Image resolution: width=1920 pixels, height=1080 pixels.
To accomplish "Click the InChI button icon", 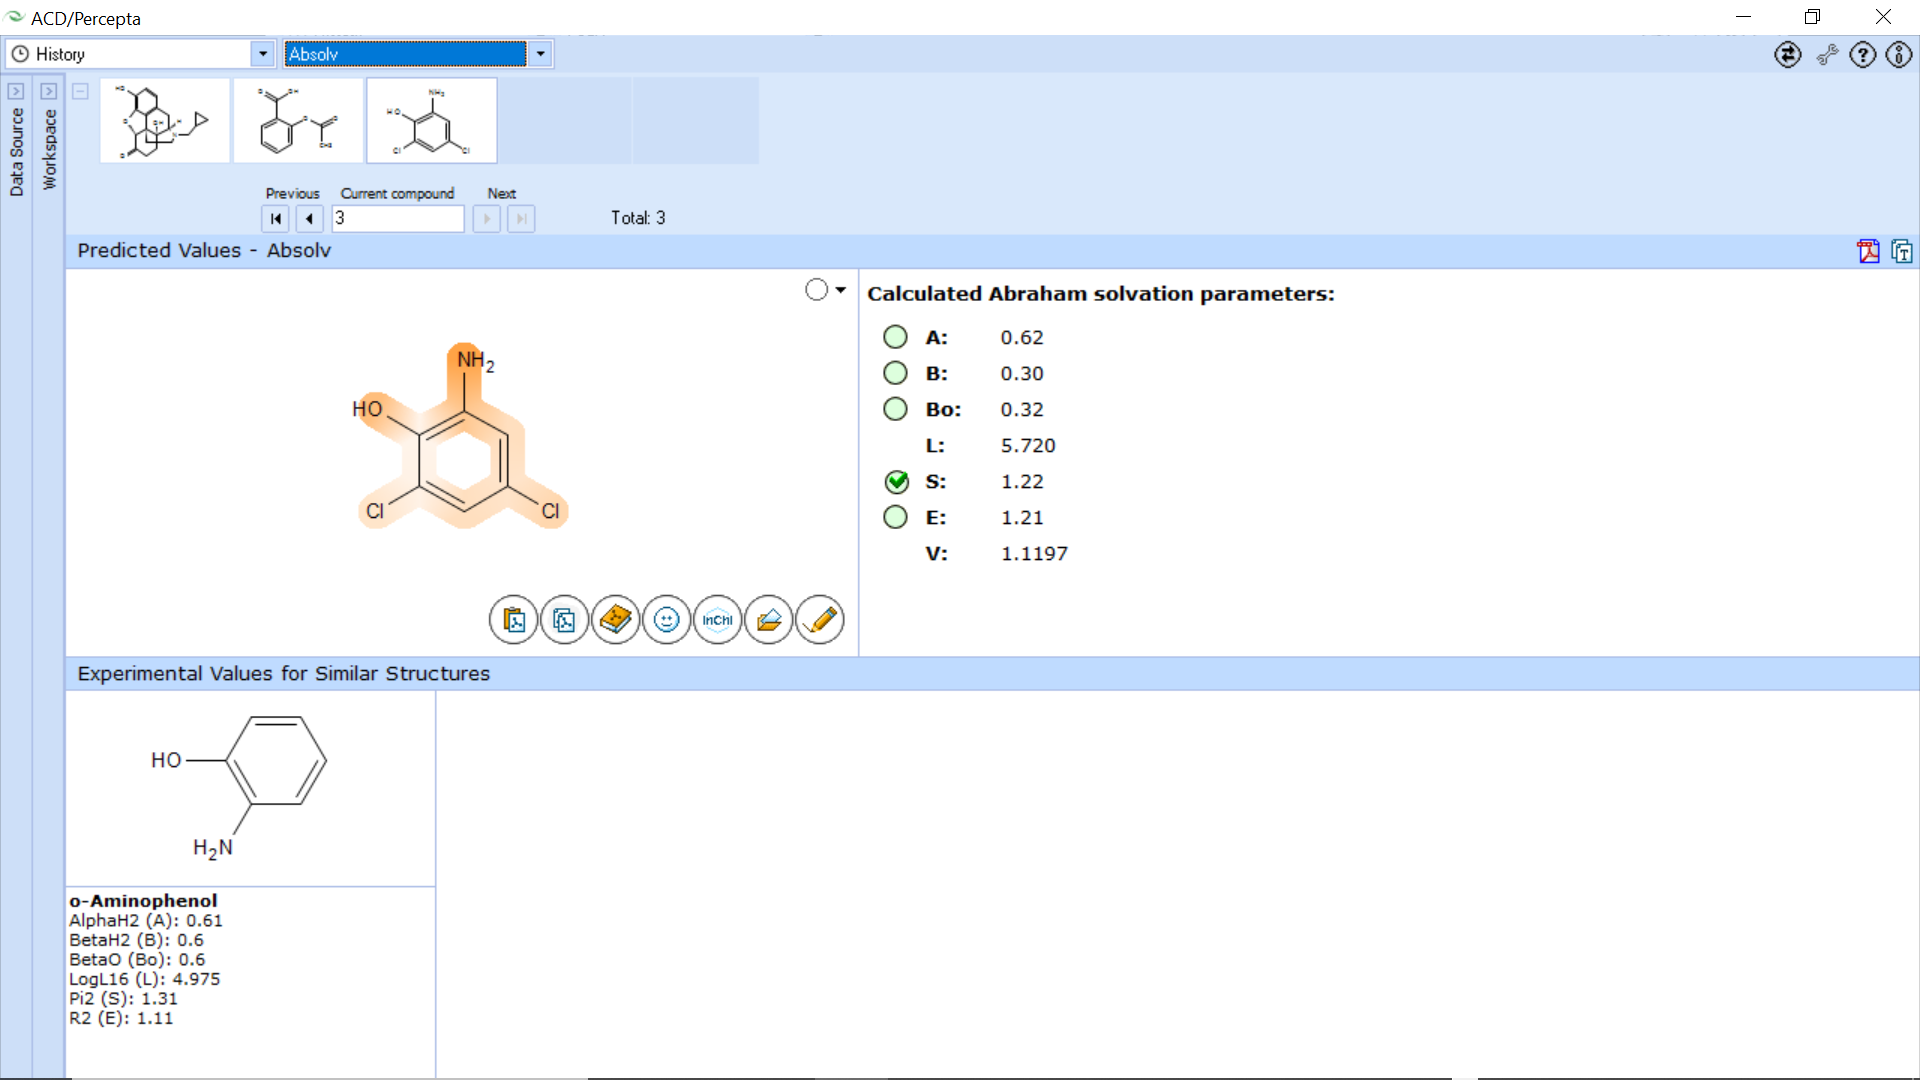I will (718, 620).
